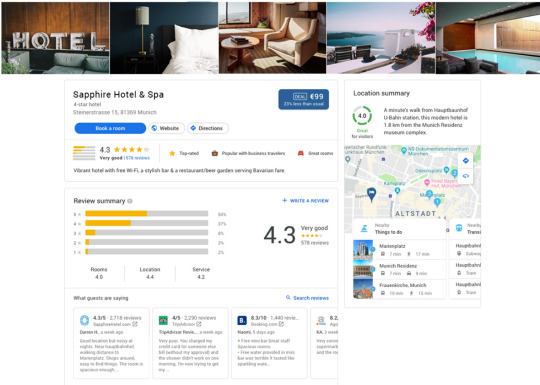This screenshot has width=540, height=385.
Task: Click the plus icon beside Write a Review
Action: coord(284,200)
